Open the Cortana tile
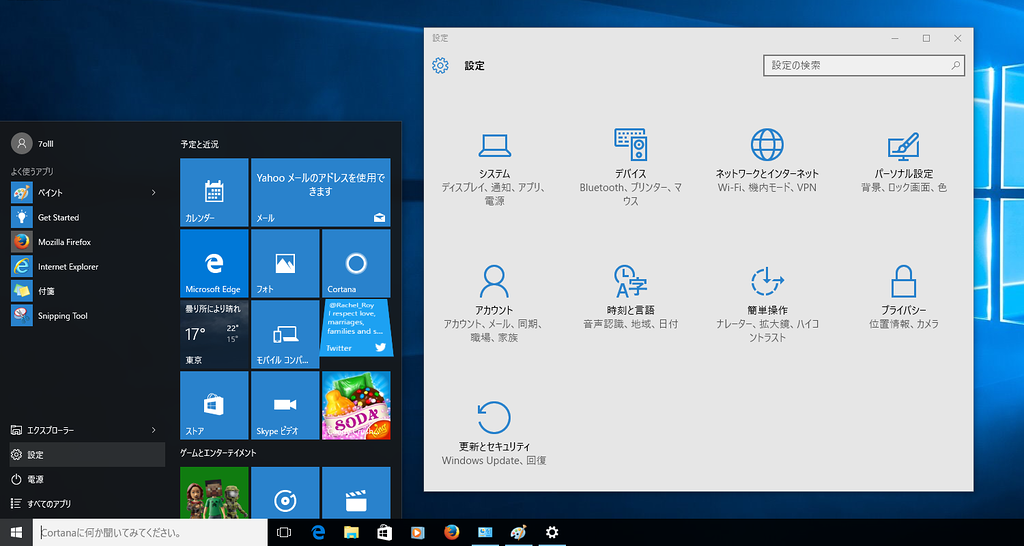 356,263
